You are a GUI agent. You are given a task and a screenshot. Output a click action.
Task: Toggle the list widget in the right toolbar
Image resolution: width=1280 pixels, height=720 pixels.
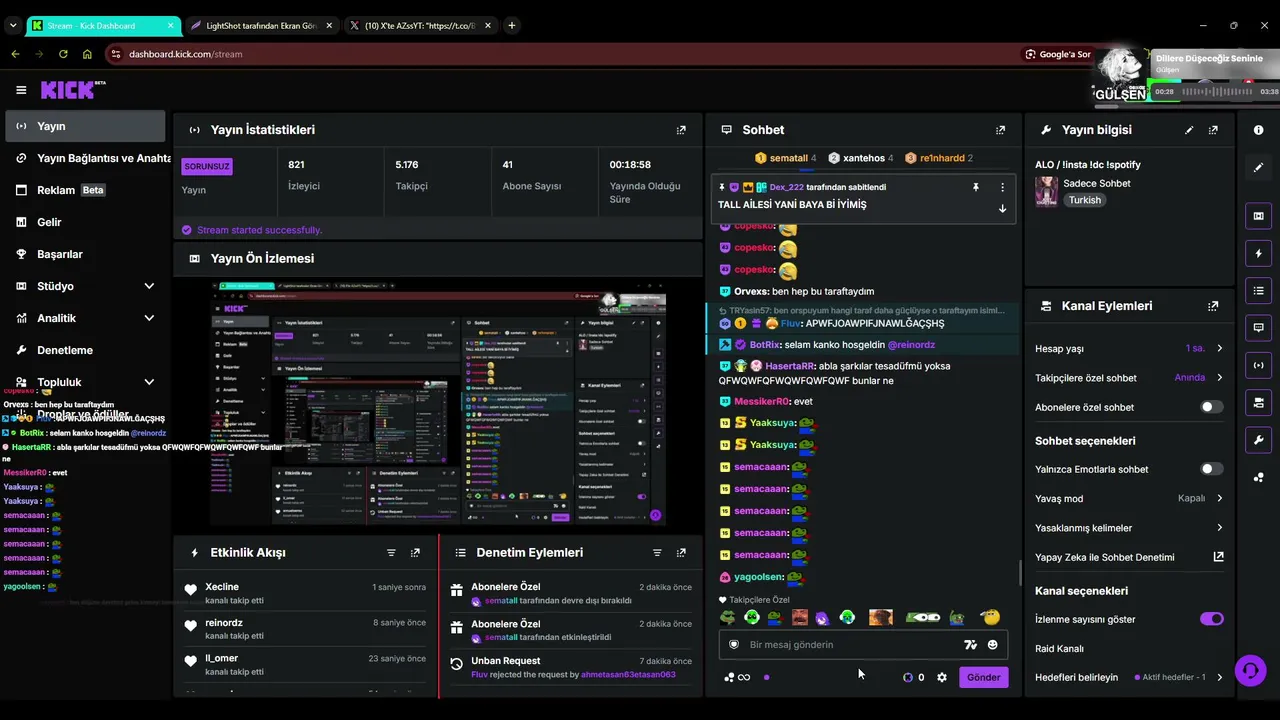(1258, 291)
